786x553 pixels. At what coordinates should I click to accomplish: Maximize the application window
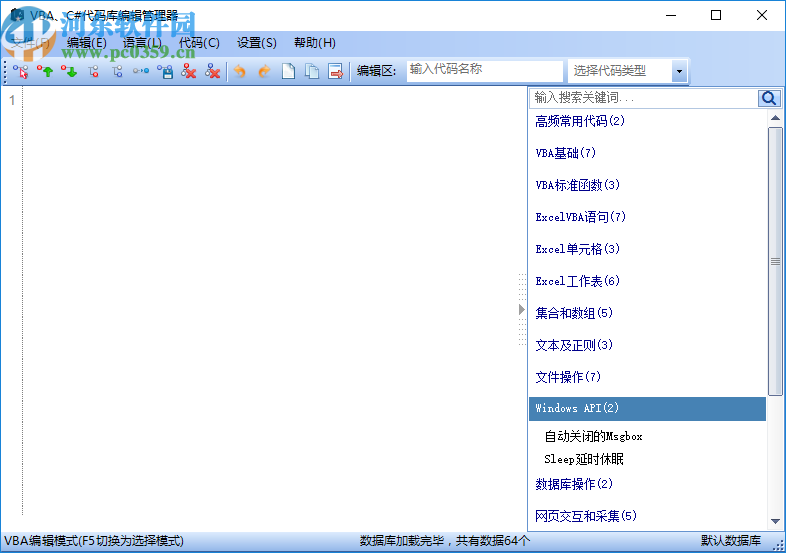(x=716, y=16)
